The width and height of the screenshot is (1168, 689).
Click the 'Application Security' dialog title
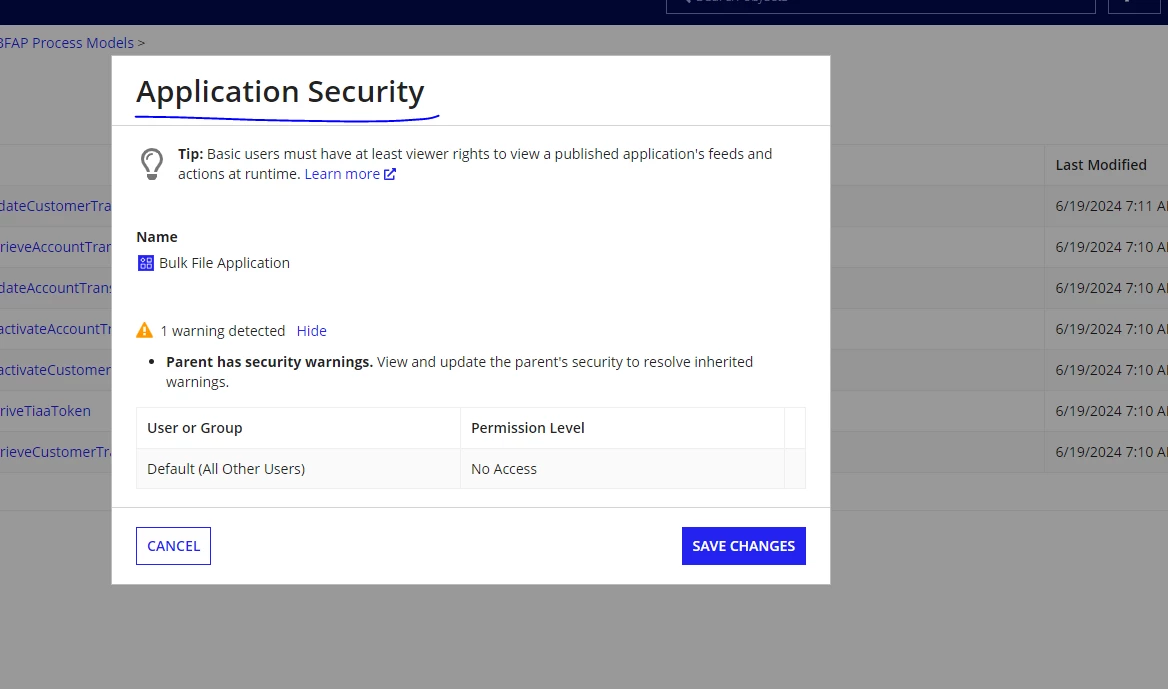280,92
